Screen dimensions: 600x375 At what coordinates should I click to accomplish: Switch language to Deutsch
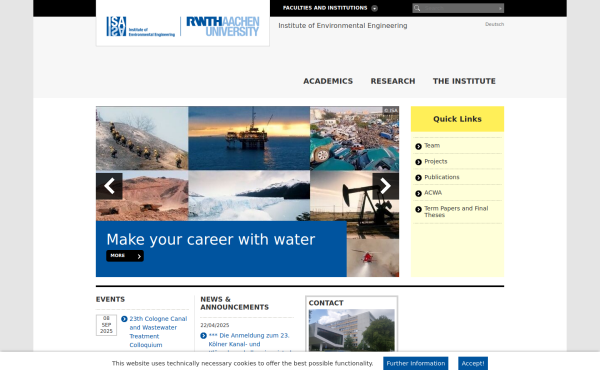coord(494,24)
